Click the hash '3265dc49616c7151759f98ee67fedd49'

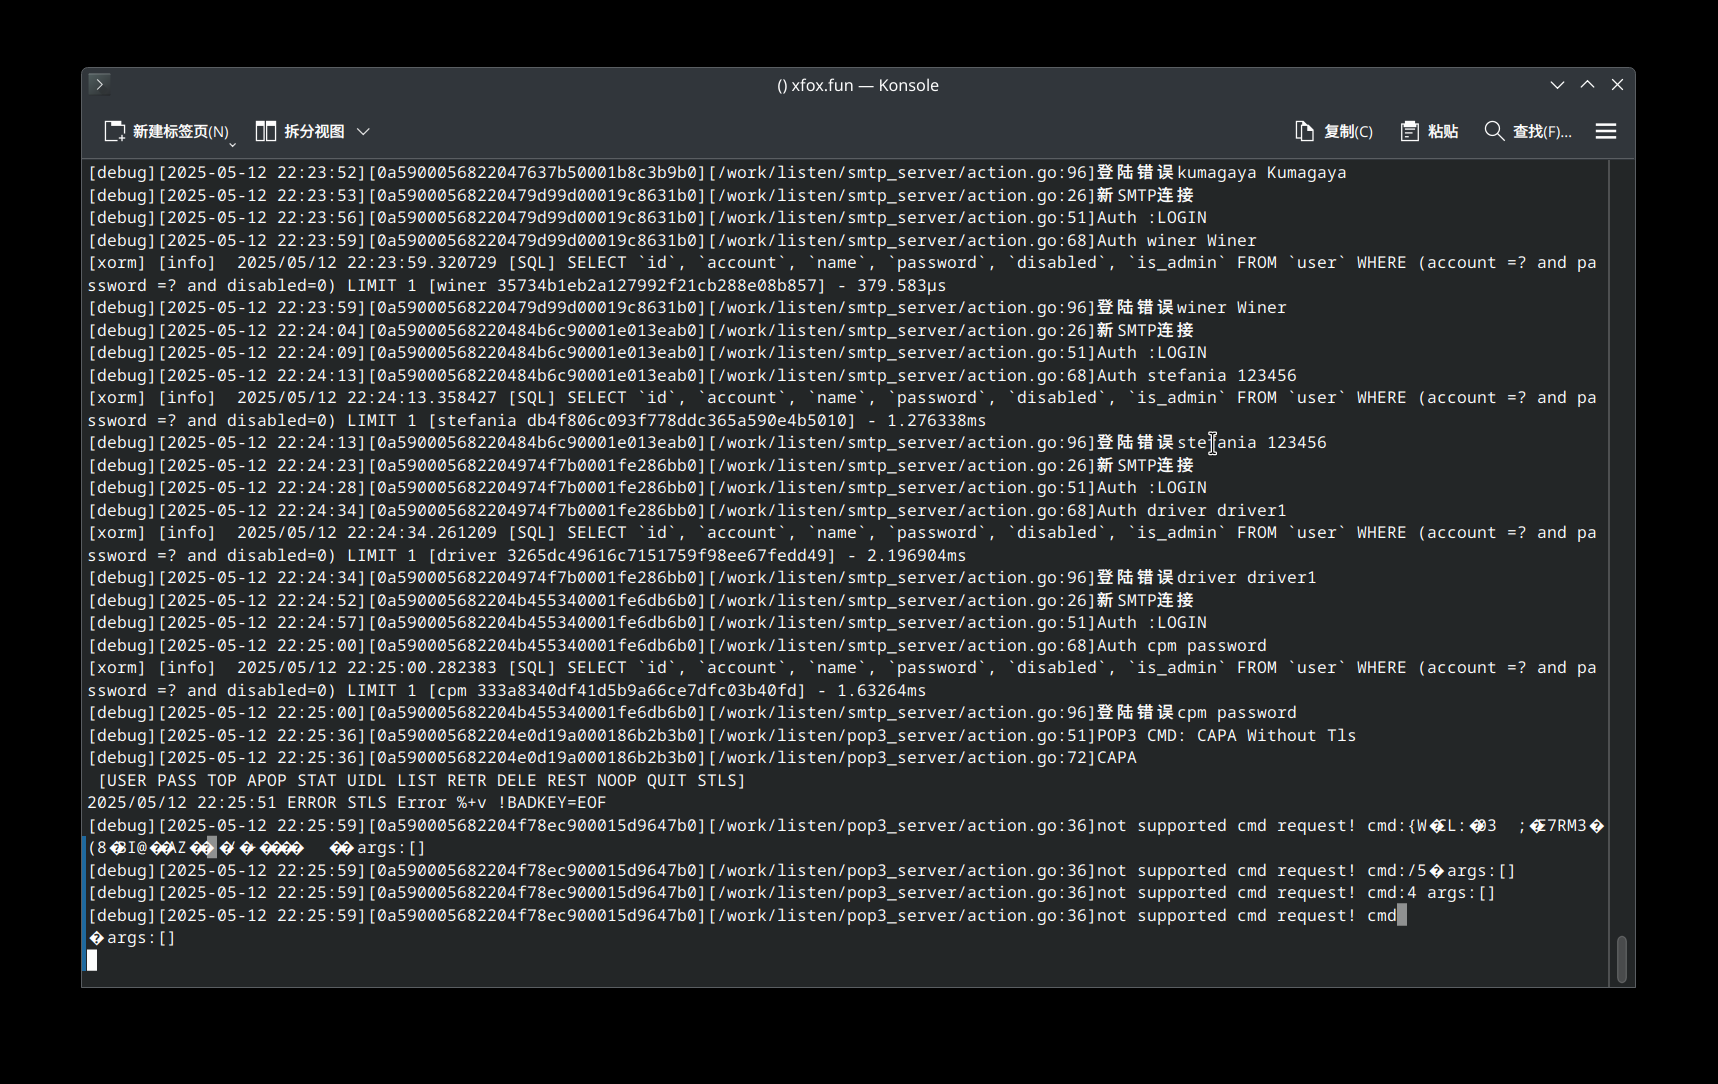click(667, 555)
